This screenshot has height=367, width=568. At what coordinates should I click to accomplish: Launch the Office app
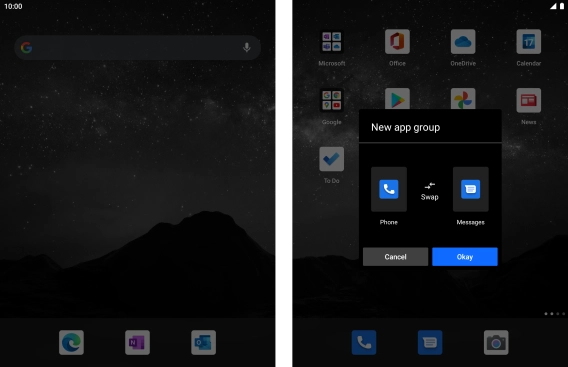(397, 42)
